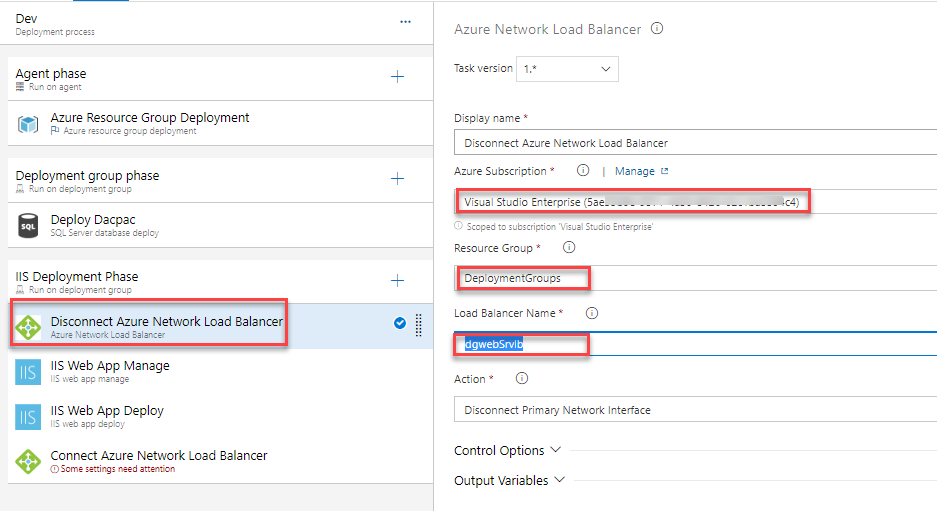Add a task to IIS Deployment Phase
937x511 pixels.
point(397,281)
